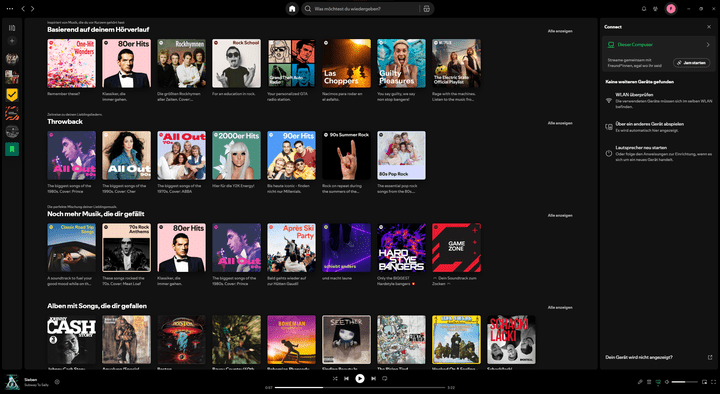
Task: Toggle repeat mode
Action: (385, 378)
